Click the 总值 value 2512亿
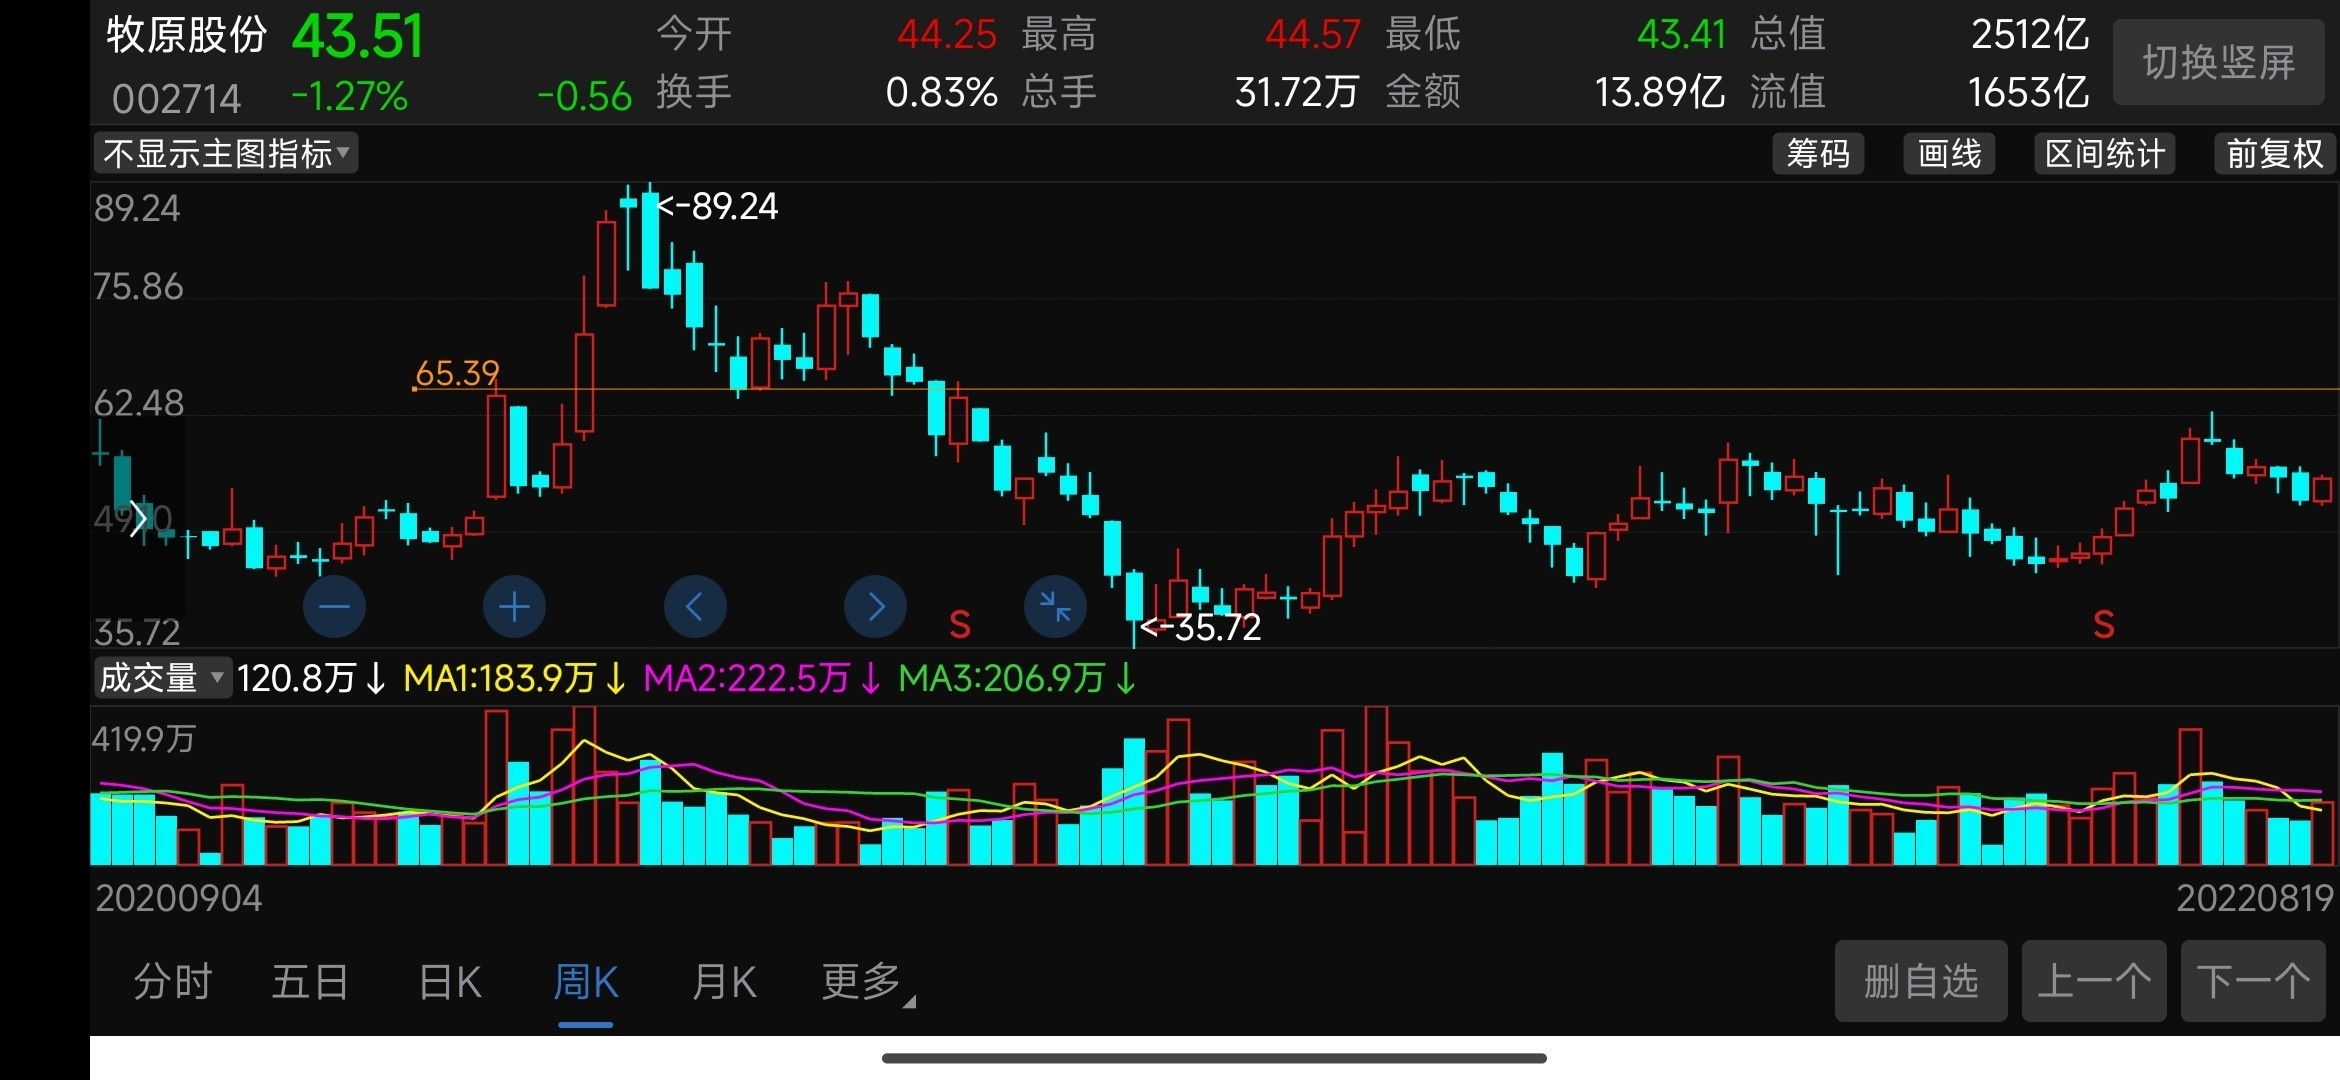This screenshot has width=2340, height=1080. pos(2030,35)
